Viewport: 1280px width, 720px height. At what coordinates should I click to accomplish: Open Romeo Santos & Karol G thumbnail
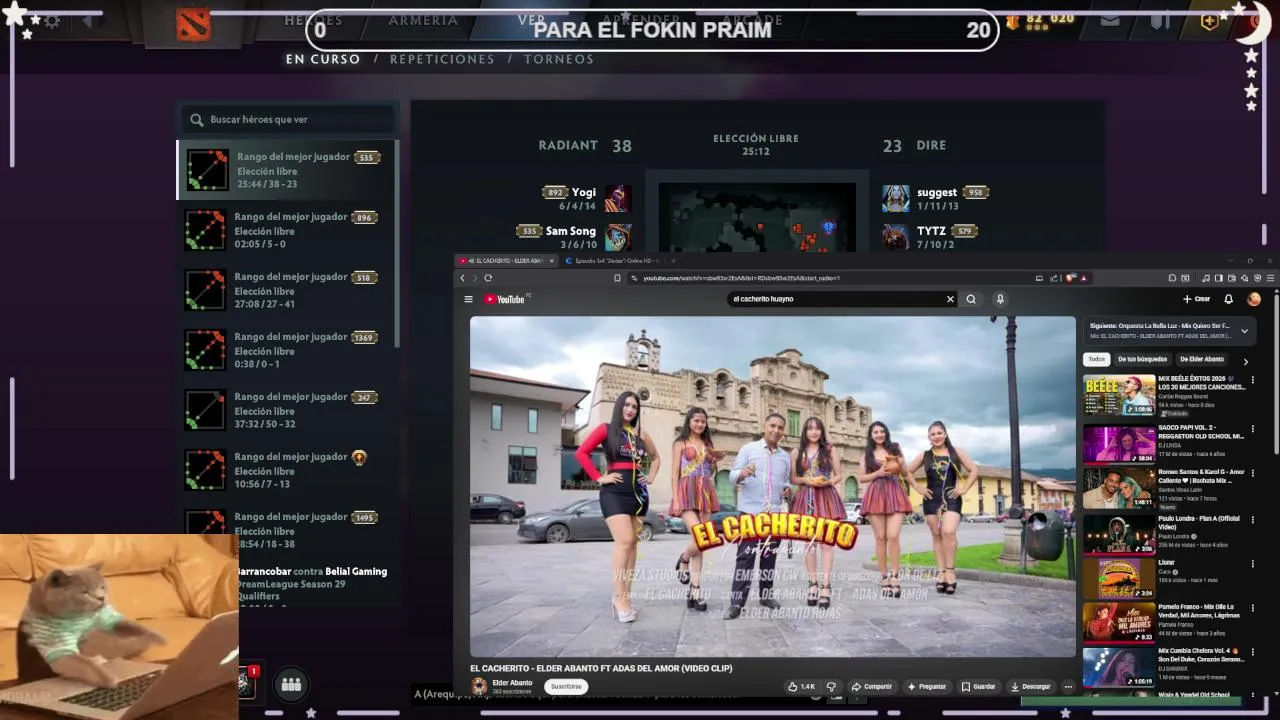click(x=1119, y=488)
